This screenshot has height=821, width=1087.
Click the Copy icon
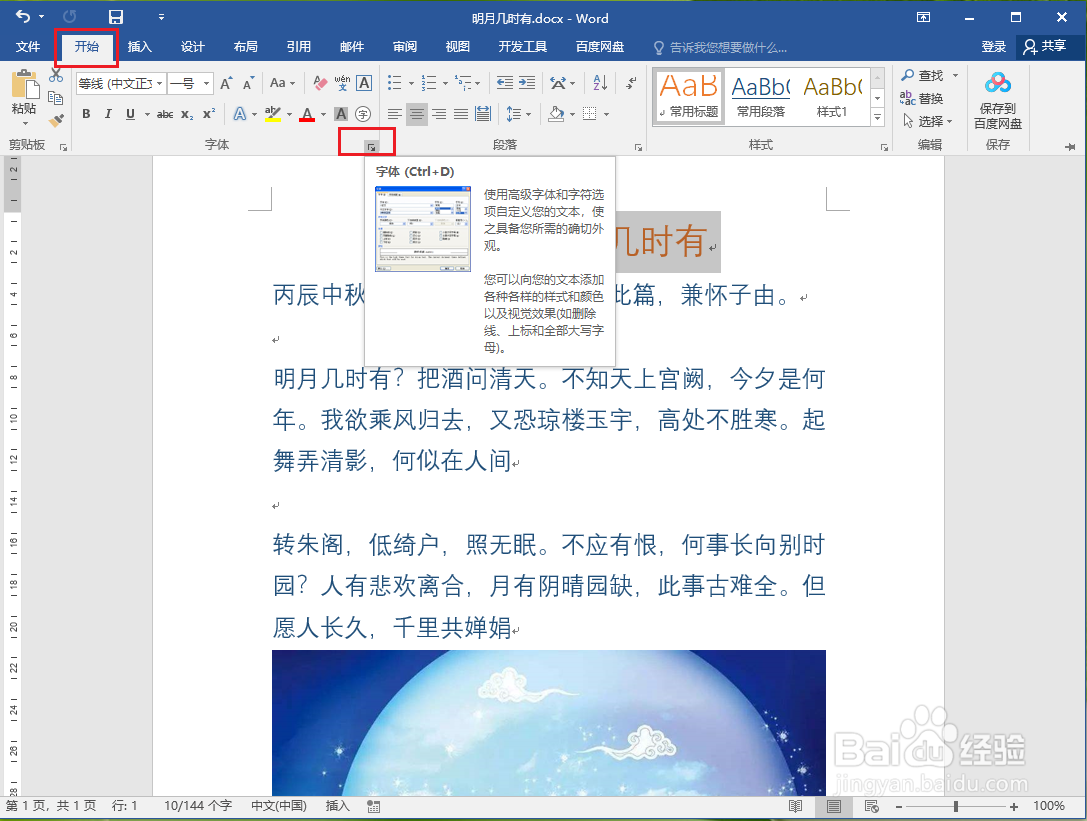tap(56, 98)
